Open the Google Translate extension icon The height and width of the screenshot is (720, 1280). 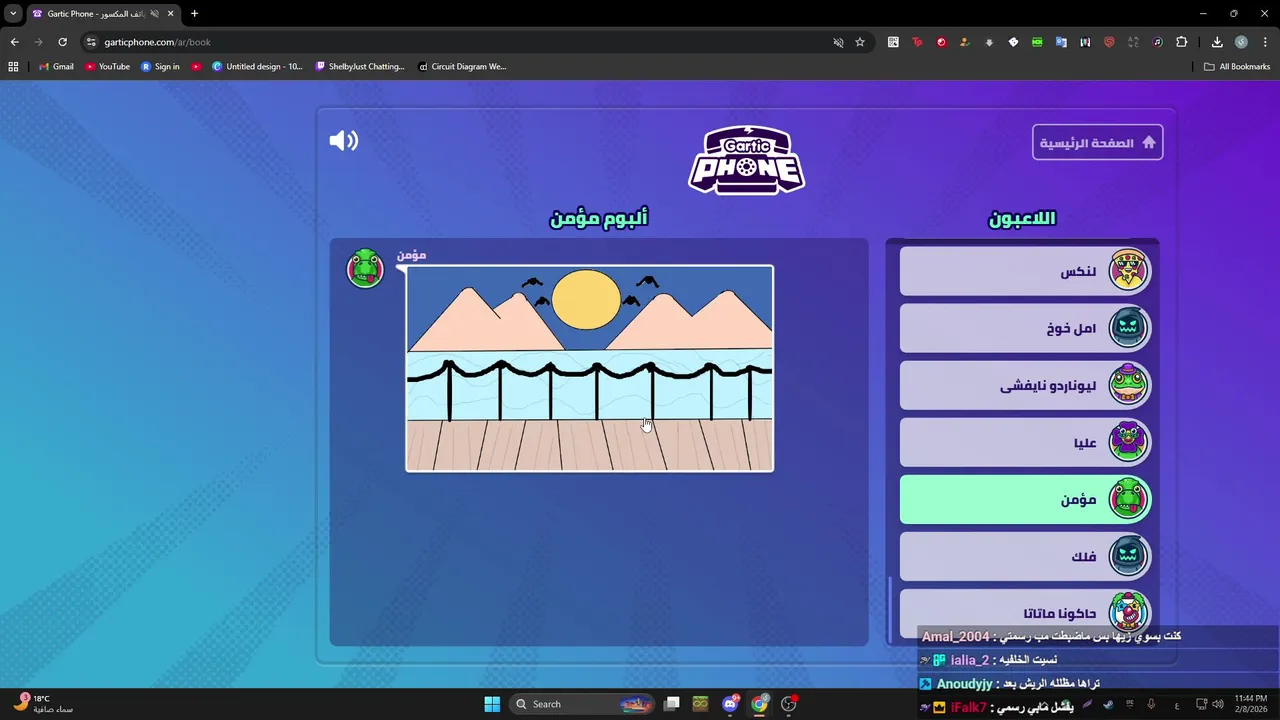[1061, 42]
